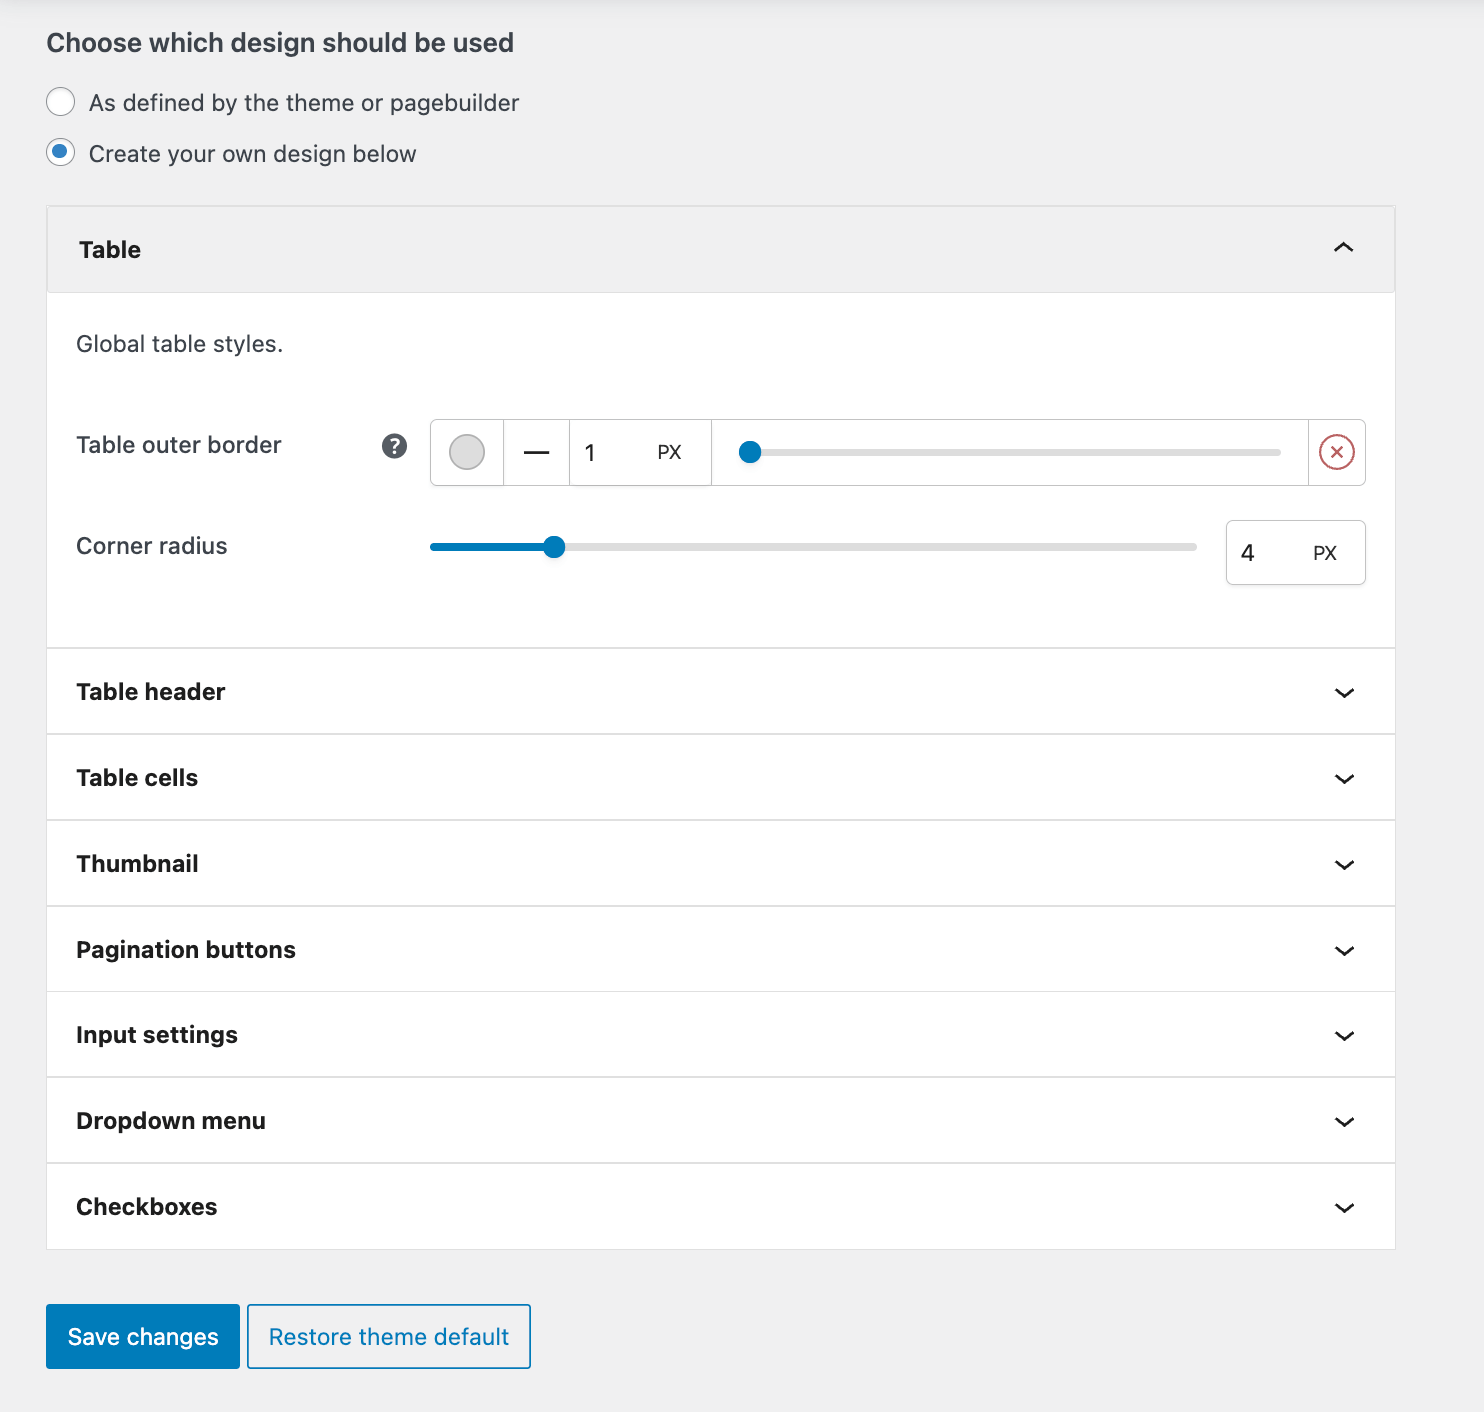Click Restore theme default button
Viewport: 1484px width, 1412px height.
click(389, 1336)
